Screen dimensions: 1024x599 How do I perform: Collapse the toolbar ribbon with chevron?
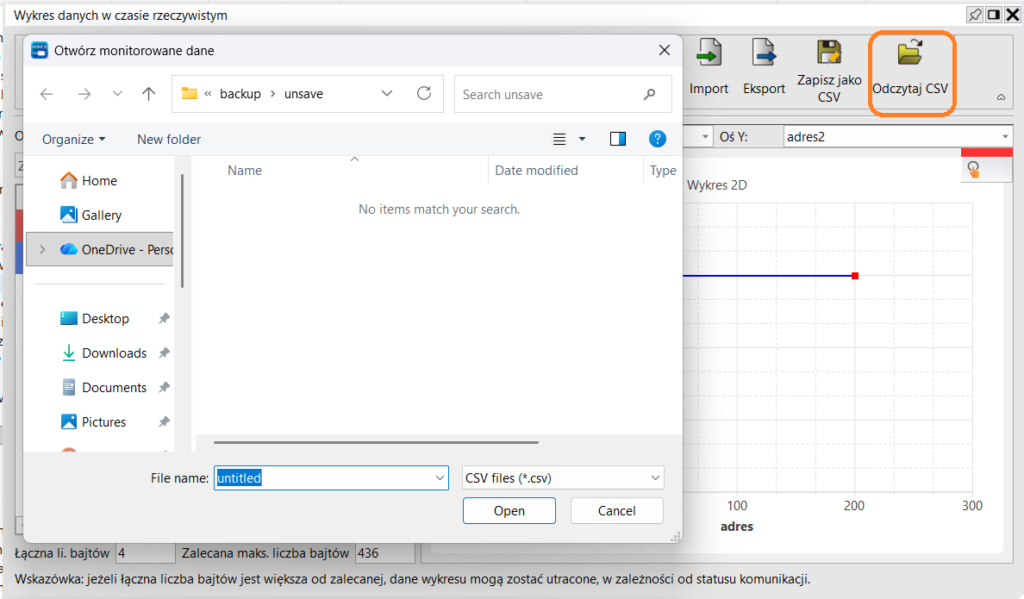click(x=1000, y=97)
